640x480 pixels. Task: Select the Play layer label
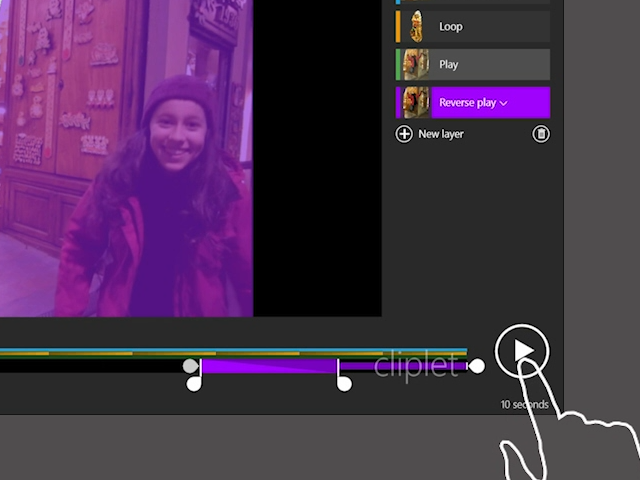[x=449, y=64]
